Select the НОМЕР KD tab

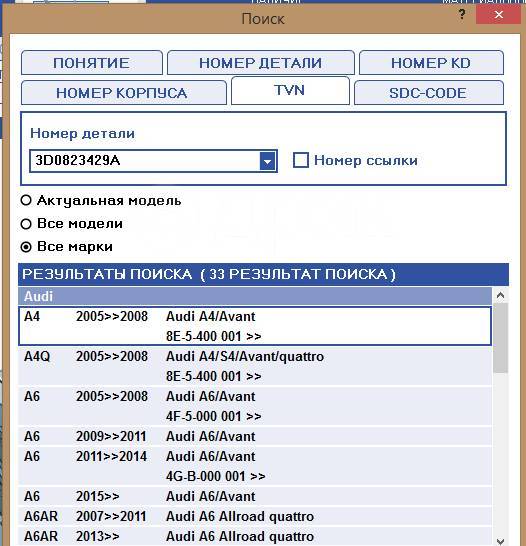(431, 63)
